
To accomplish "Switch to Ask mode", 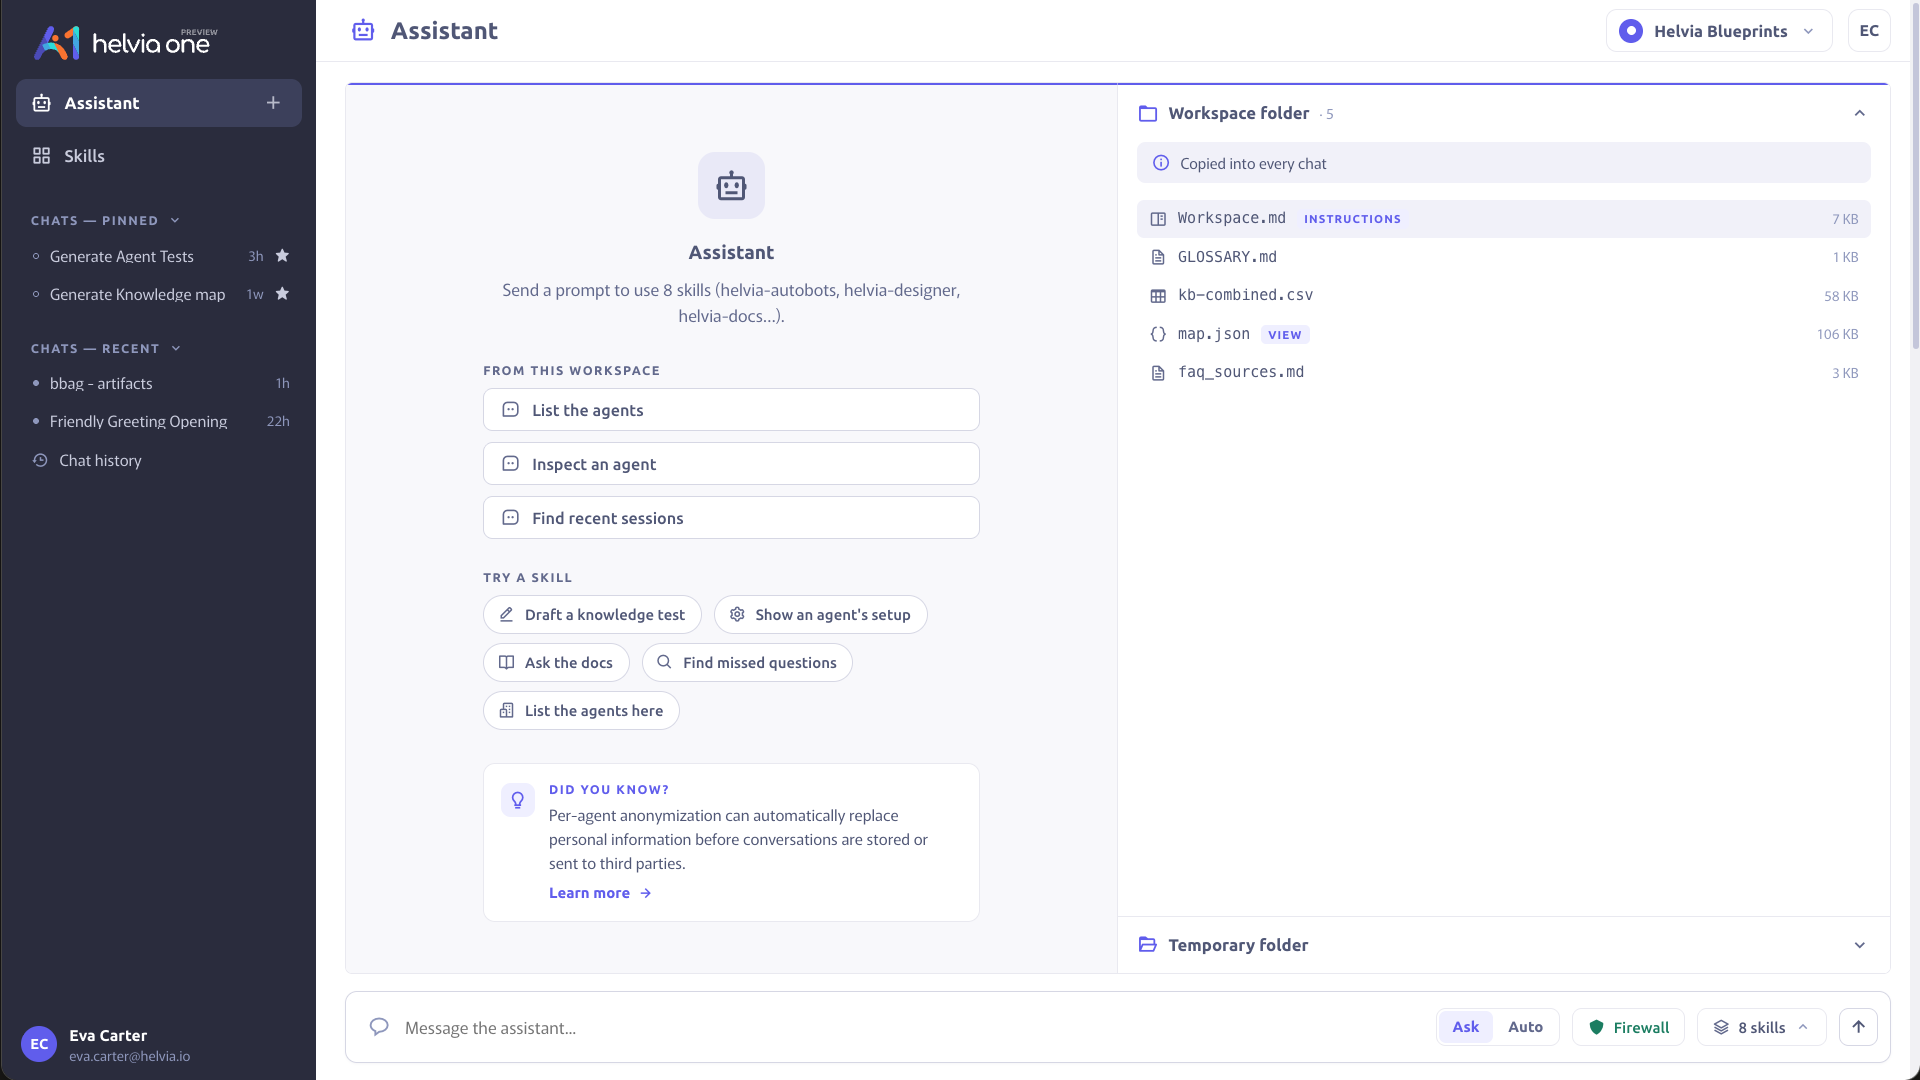I will [x=1465, y=1027].
